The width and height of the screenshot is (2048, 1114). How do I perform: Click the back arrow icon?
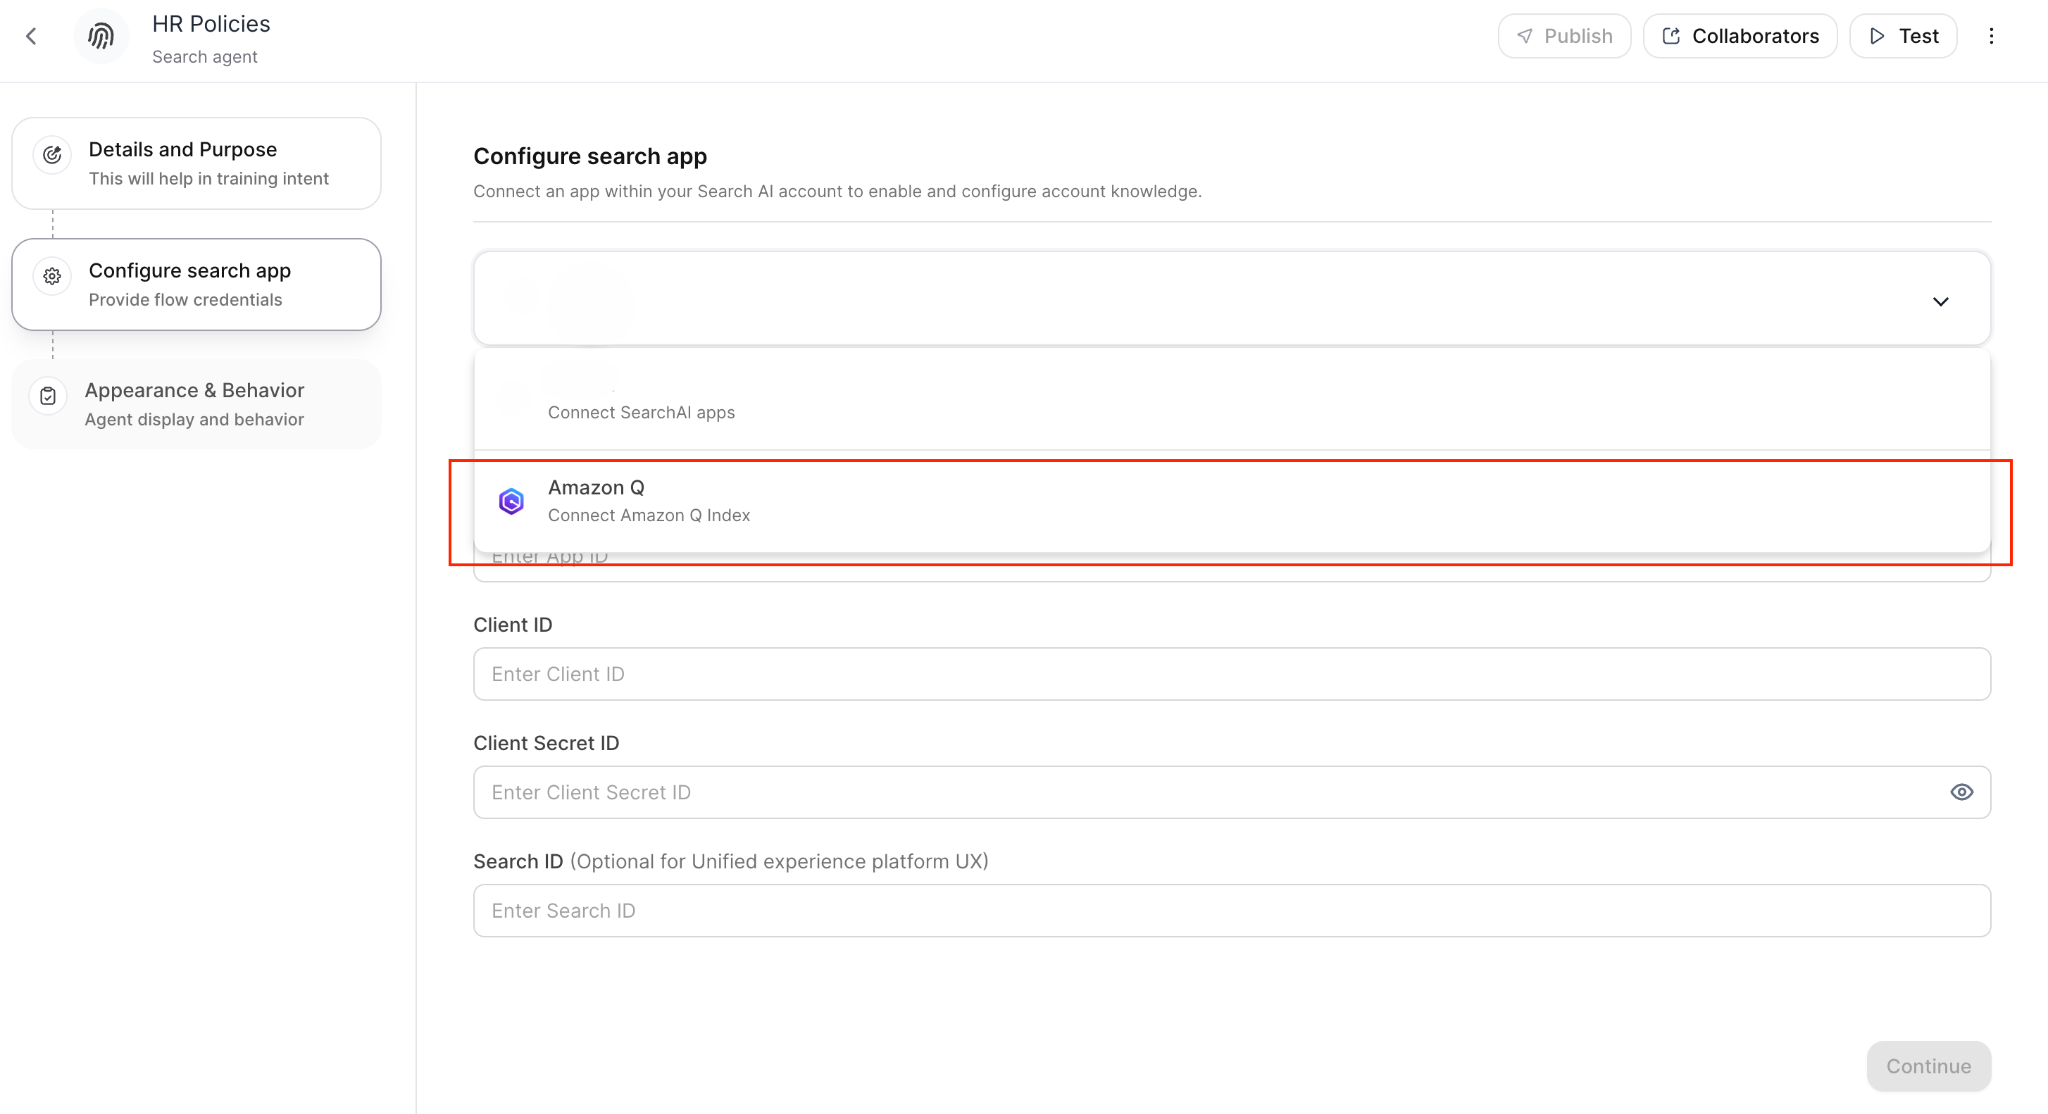click(x=31, y=36)
